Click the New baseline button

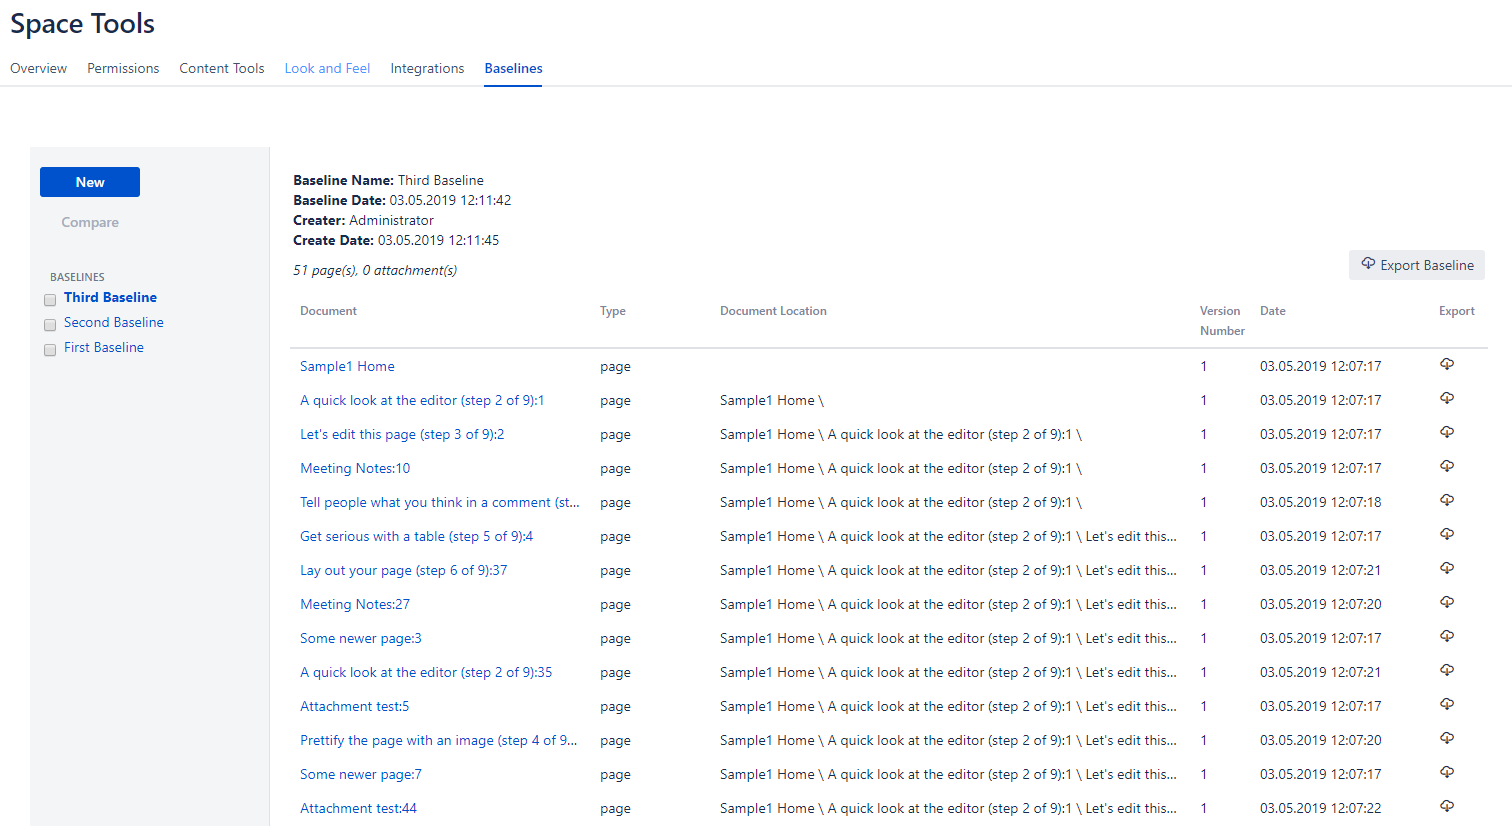coord(90,182)
